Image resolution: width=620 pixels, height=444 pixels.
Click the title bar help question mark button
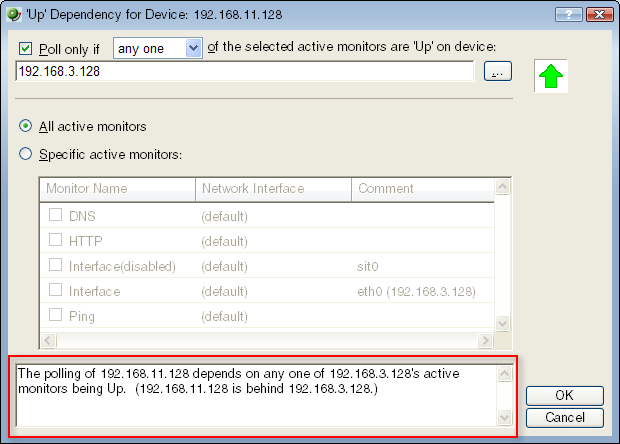click(x=568, y=14)
